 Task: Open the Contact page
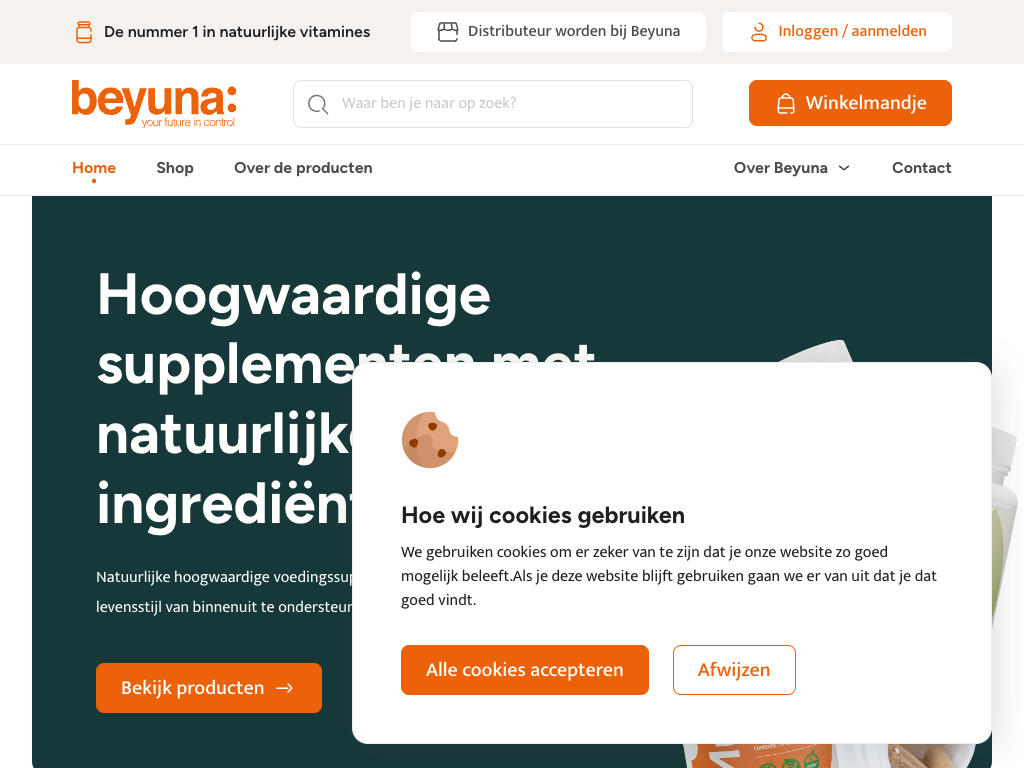921,168
